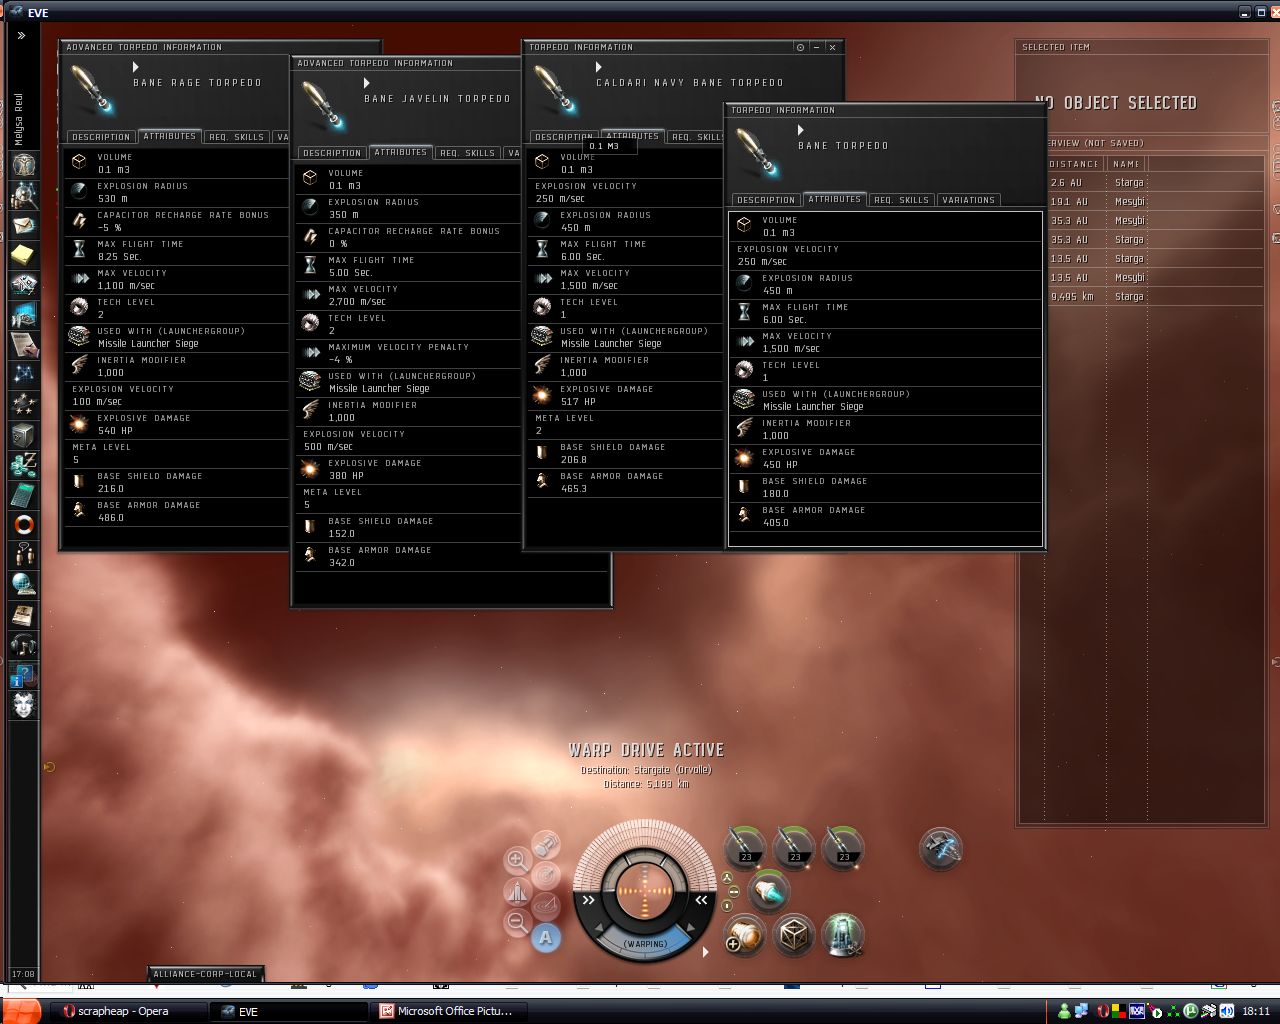Open Description tab in Bane Rage Torpedo window

coord(100,137)
